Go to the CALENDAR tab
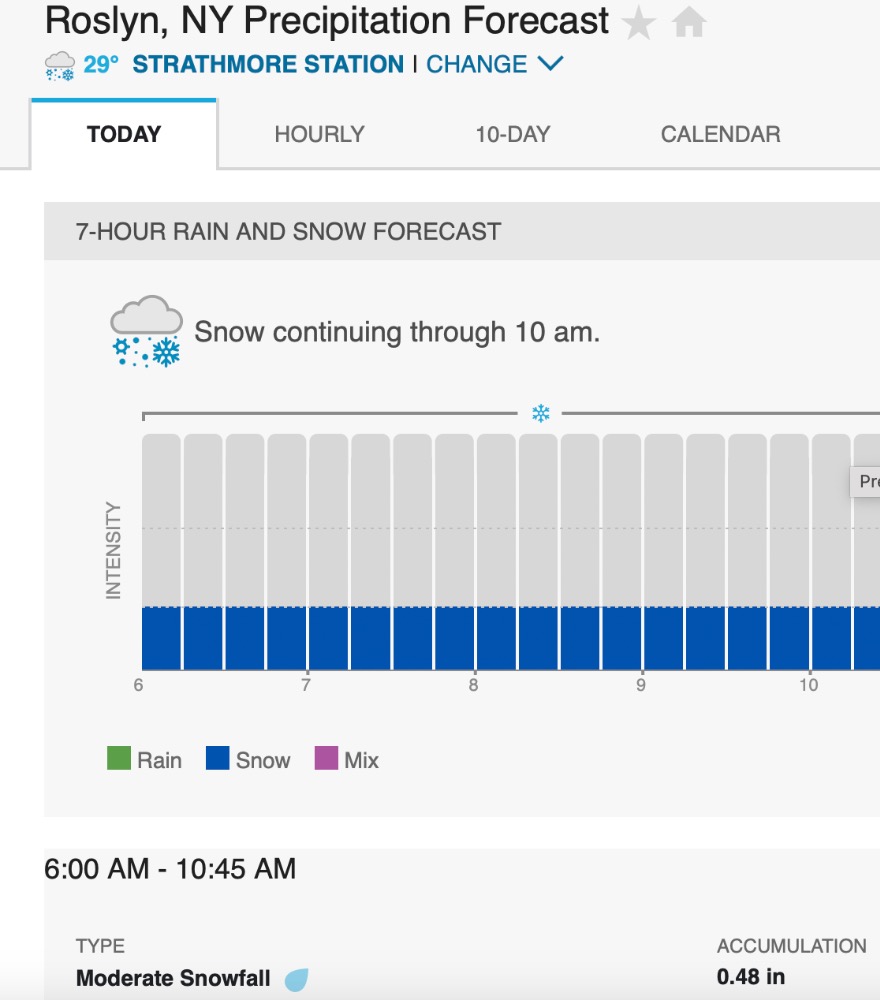 [720, 134]
